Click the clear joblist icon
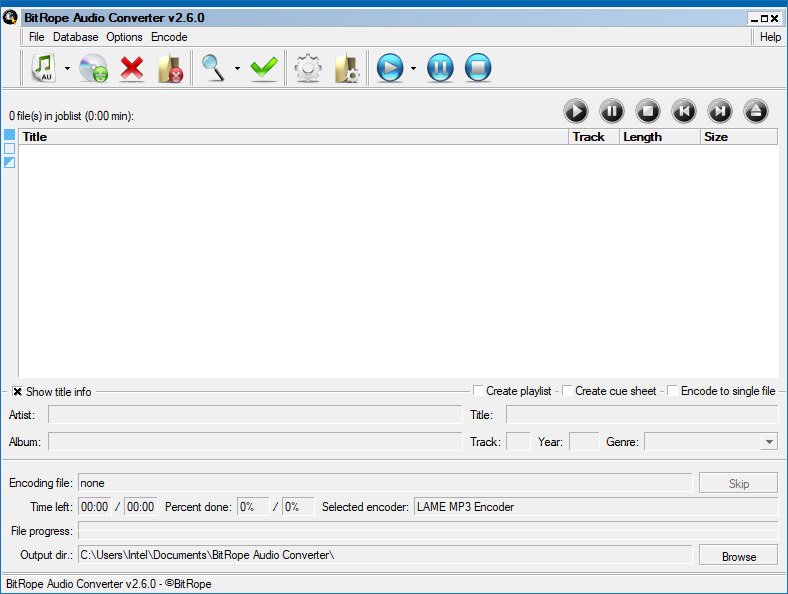788x594 pixels. [x=170, y=68]
